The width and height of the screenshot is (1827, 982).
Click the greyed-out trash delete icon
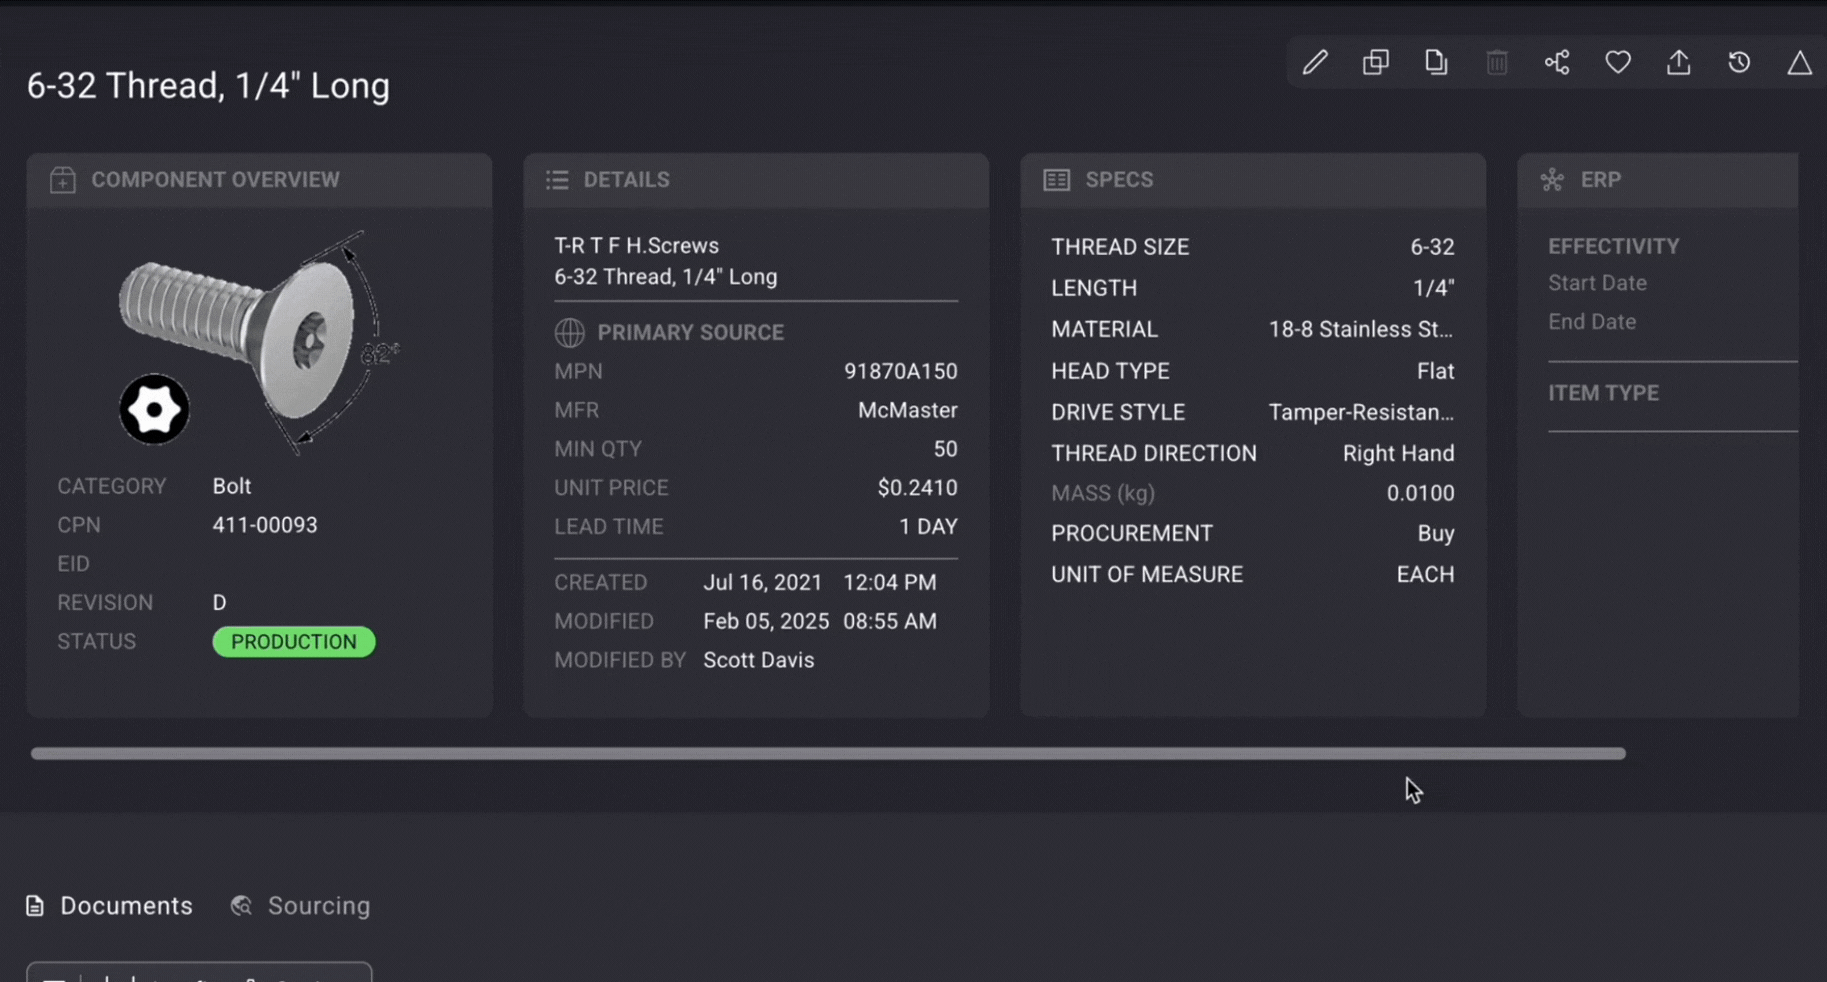(1497, 63)
